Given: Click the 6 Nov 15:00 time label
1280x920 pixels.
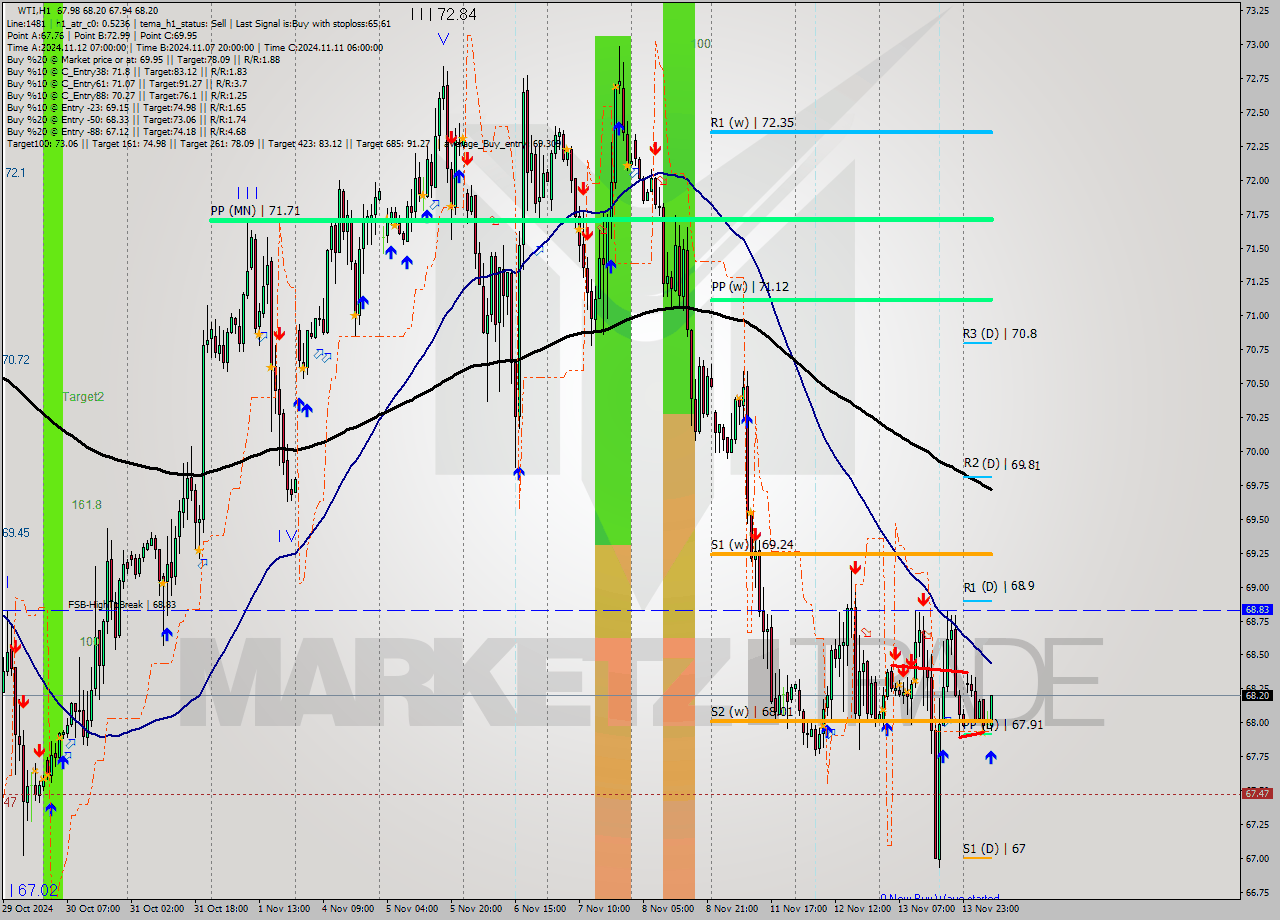Looking at the screenshot, I should [539, 909].
